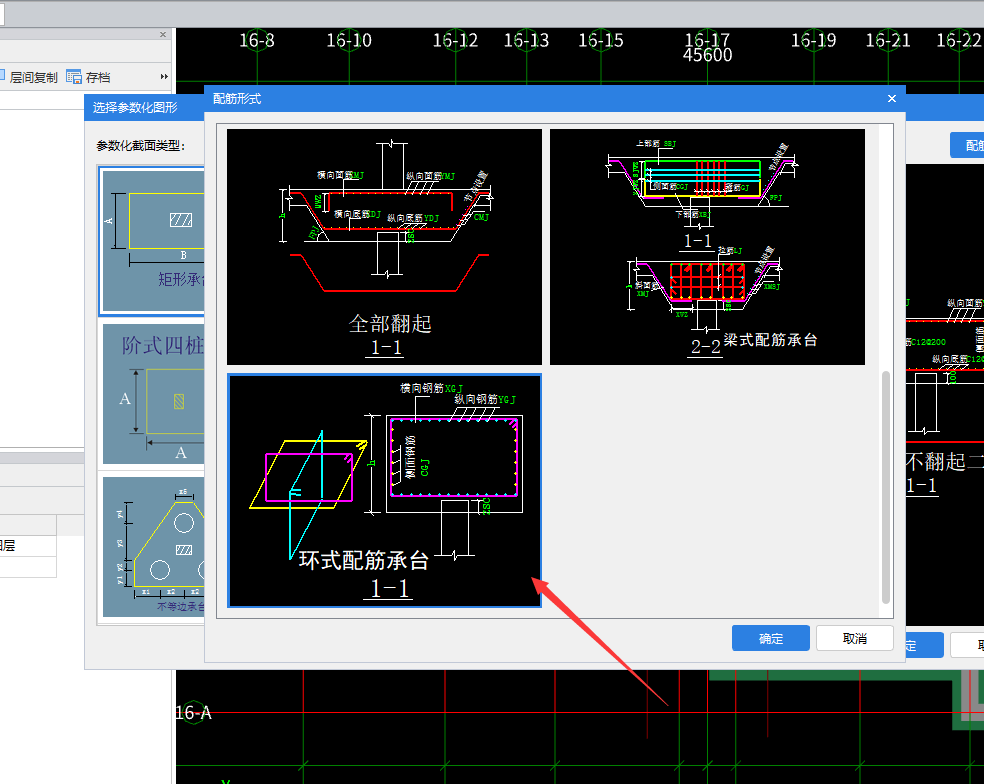Click axis label 16-15 in drawing

(601, 41)
